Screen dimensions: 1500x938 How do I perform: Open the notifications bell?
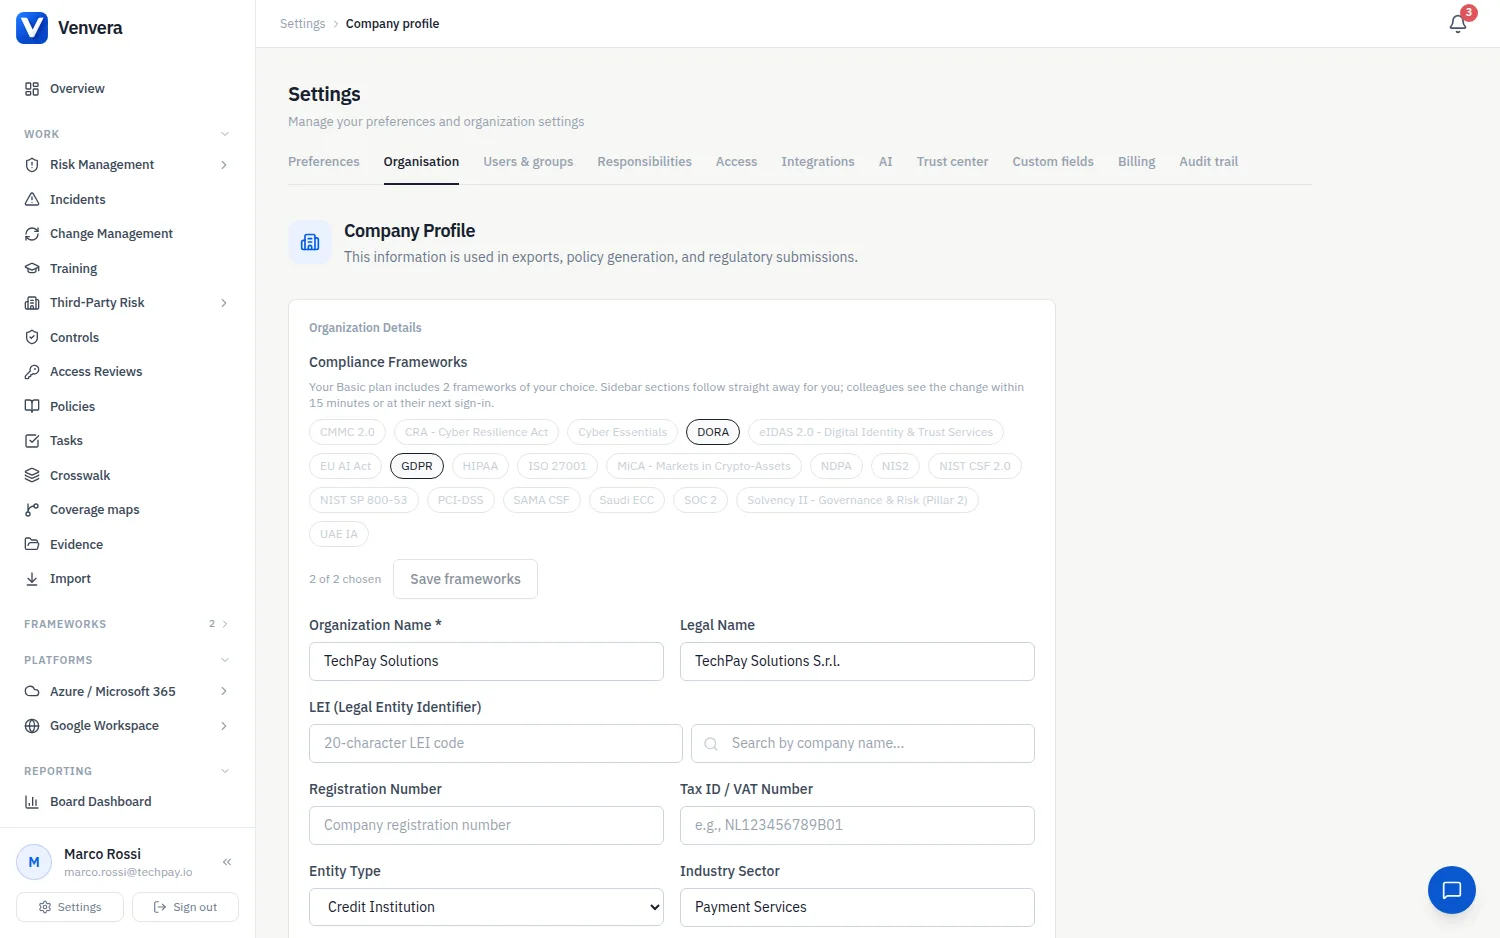[x=1458, y=23]
